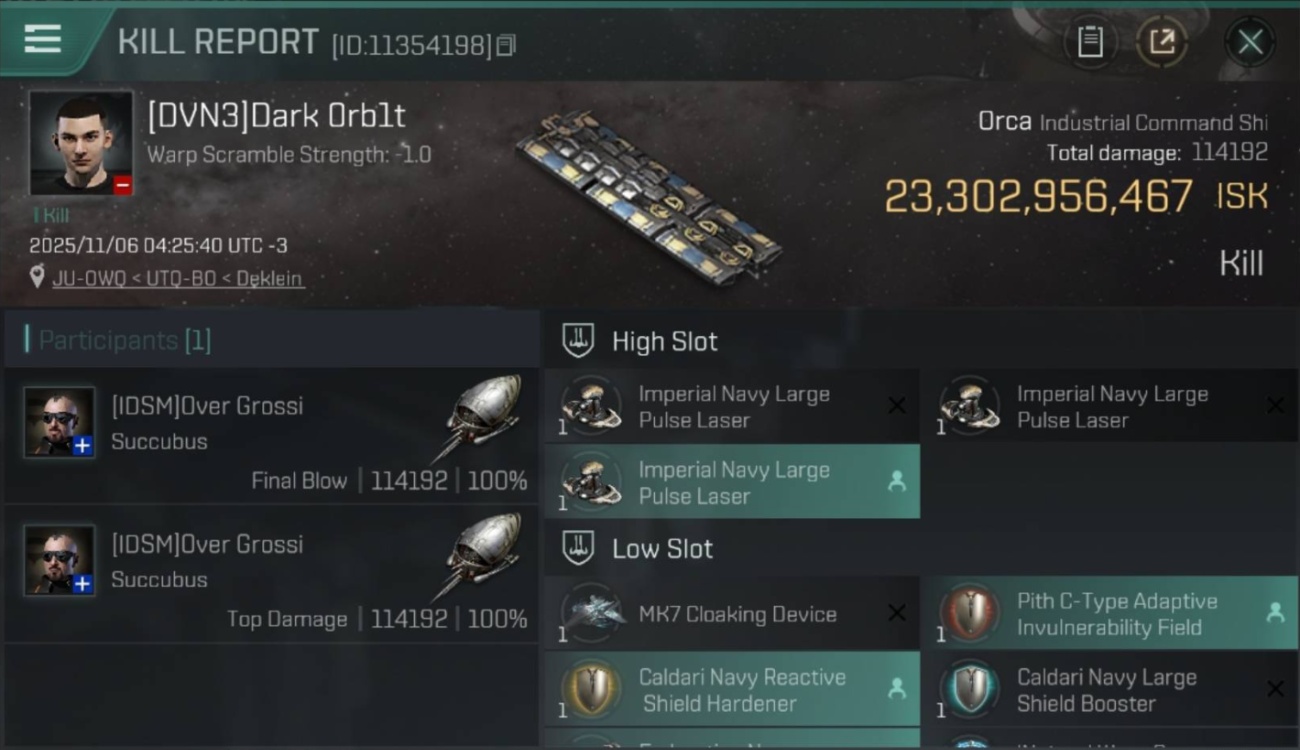
Task: Click the Top Damage Succubus ship icon
Action: 480,552
